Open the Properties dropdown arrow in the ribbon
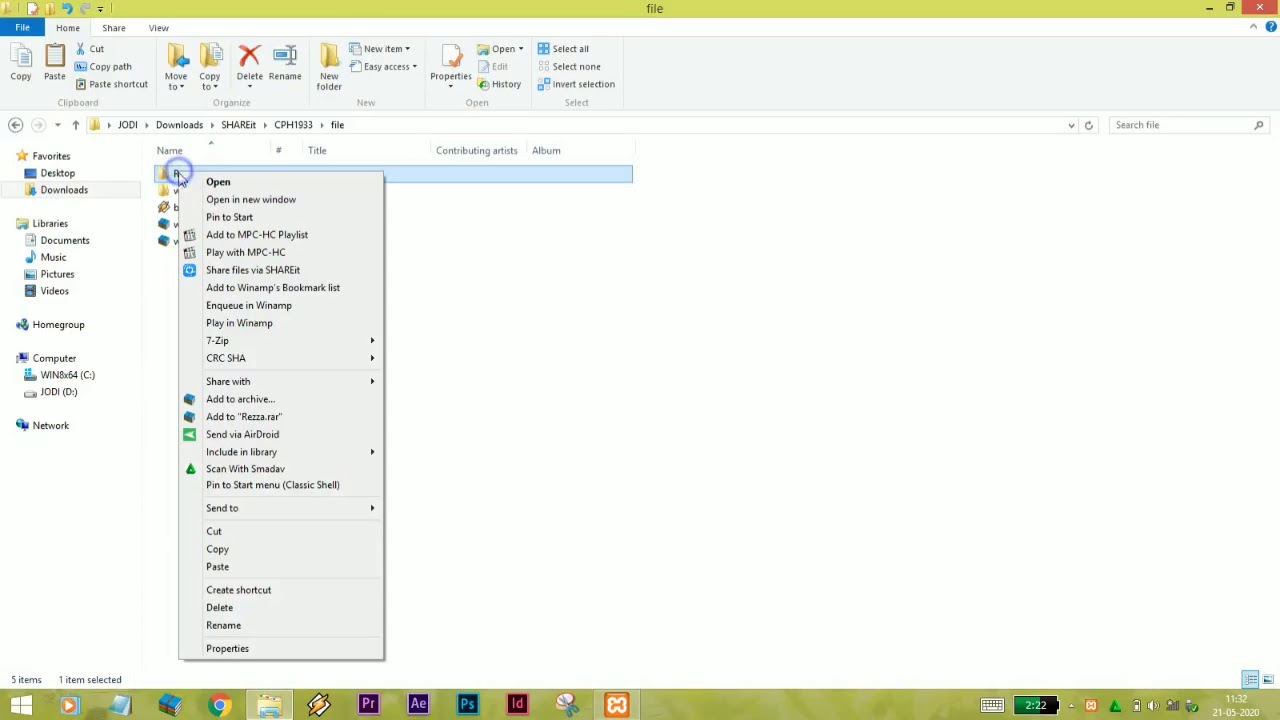The image size is (1280, 720). coord(451,86)
